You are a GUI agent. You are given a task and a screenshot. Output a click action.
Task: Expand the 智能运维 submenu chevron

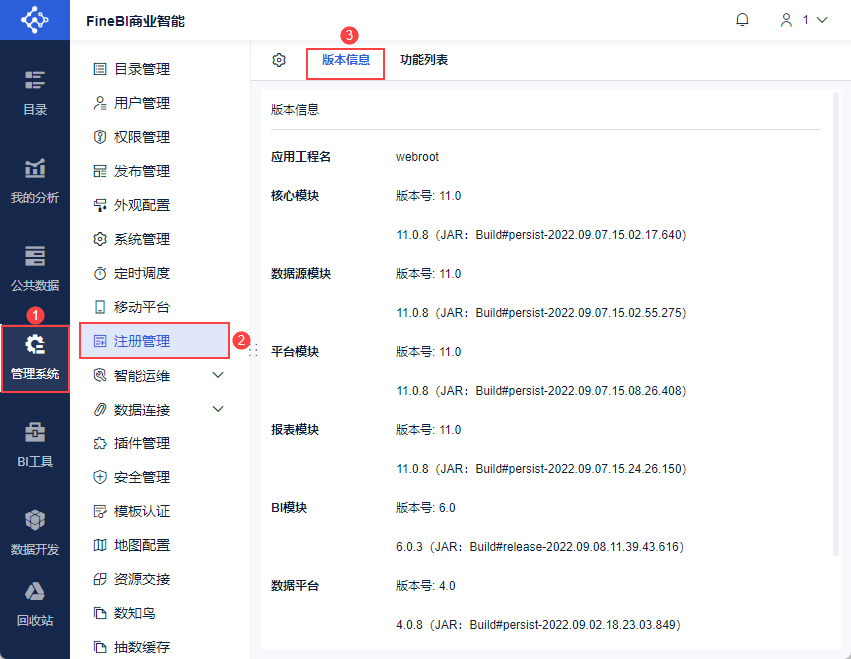tap(218, 375)
